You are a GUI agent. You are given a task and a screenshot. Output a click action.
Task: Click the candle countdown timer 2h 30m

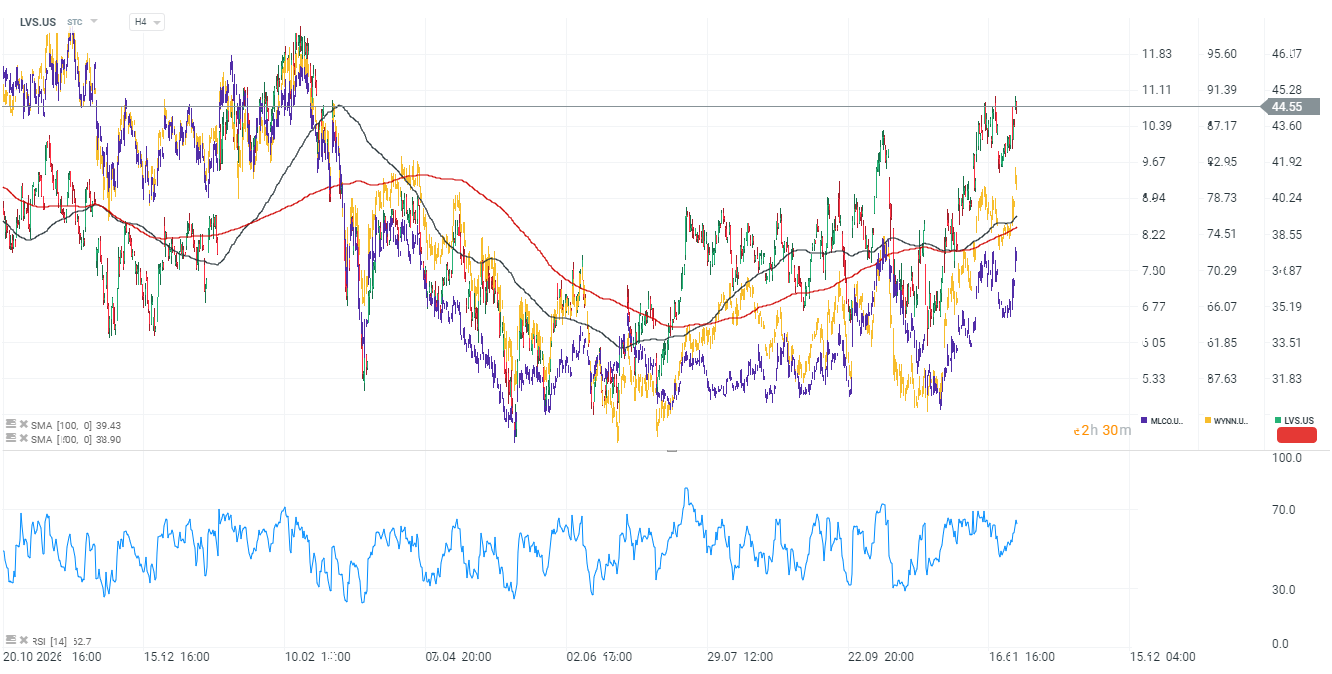pyautogui.click(x=1101, y=430)
